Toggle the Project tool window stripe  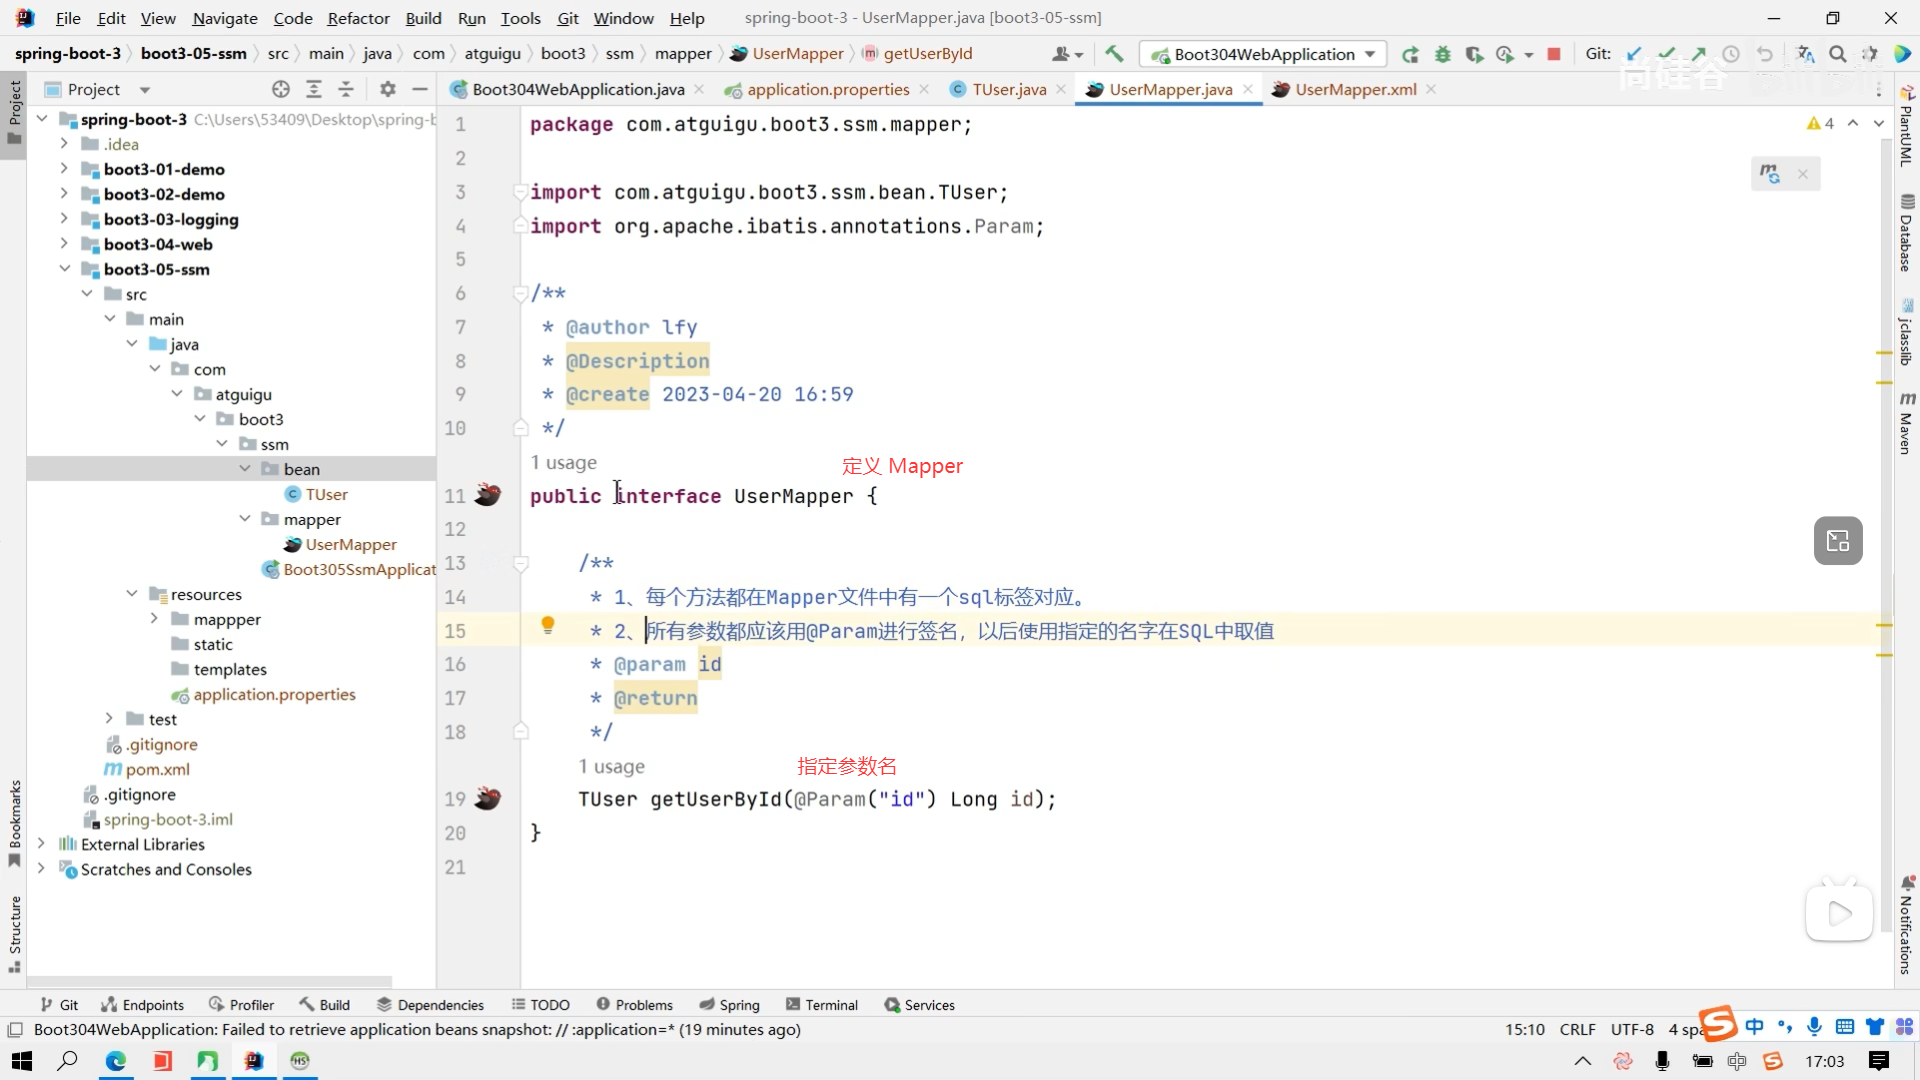point(14,110)
